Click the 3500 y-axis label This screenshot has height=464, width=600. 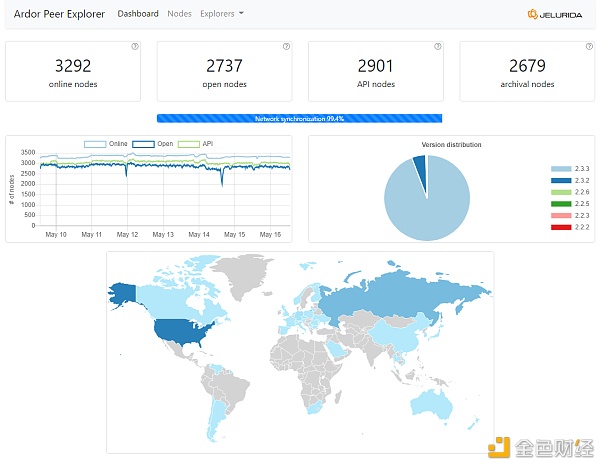(28, 153)
